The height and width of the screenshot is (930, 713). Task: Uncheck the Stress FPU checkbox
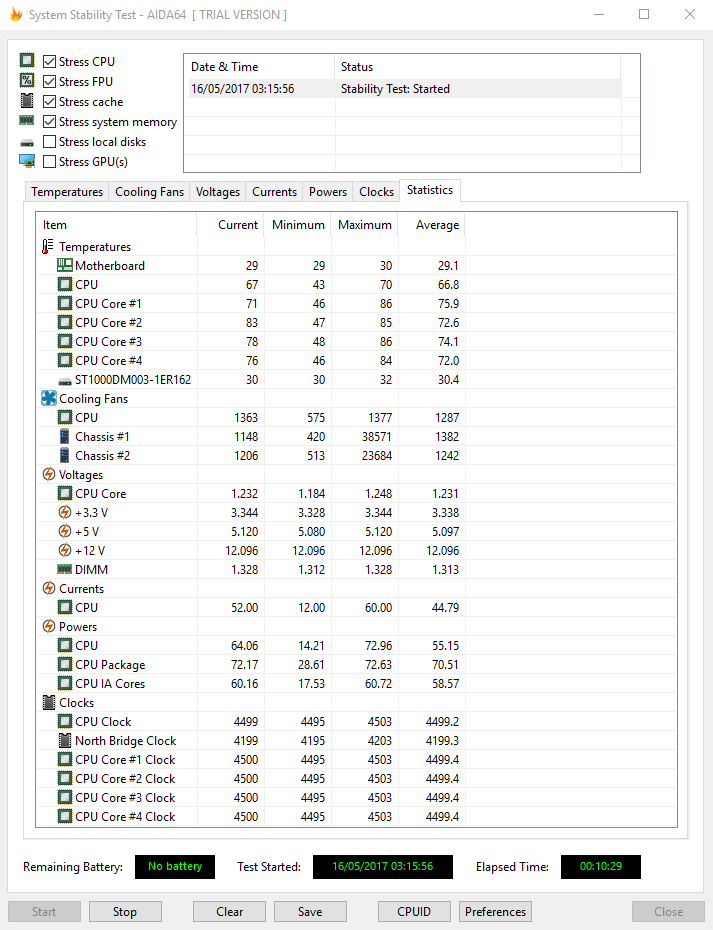pos(50,82)
